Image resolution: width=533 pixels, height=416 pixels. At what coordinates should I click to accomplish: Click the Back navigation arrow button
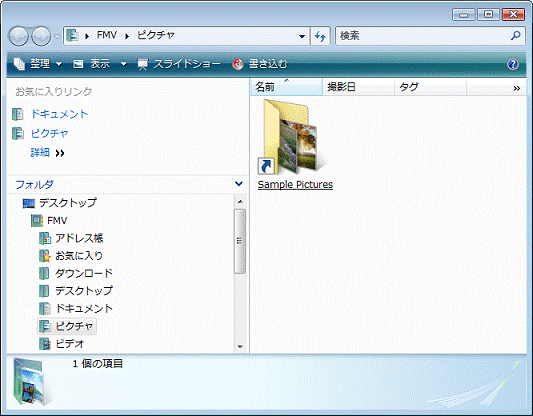[x=19, y=36]
